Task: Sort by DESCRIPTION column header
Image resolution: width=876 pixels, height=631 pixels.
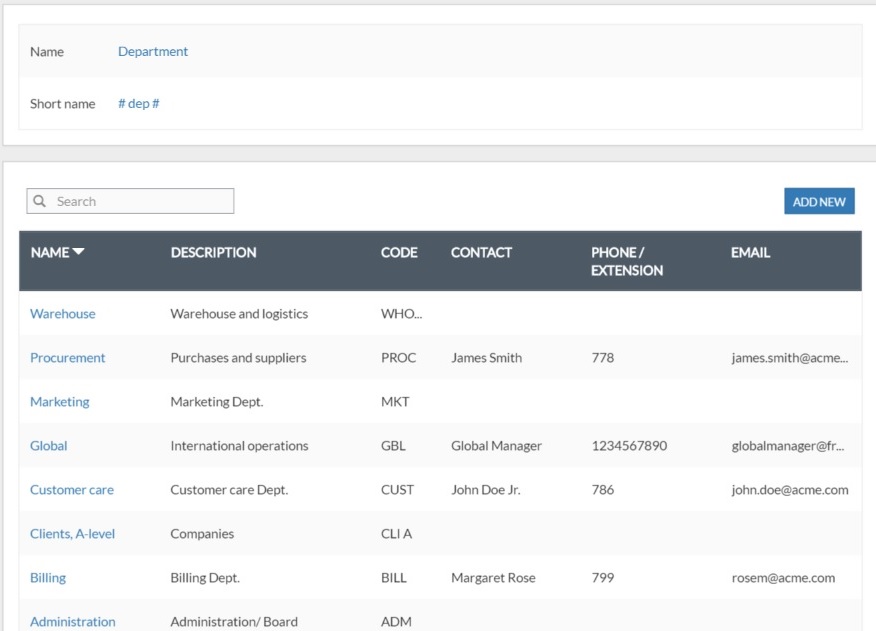Action: coord(213,253)
